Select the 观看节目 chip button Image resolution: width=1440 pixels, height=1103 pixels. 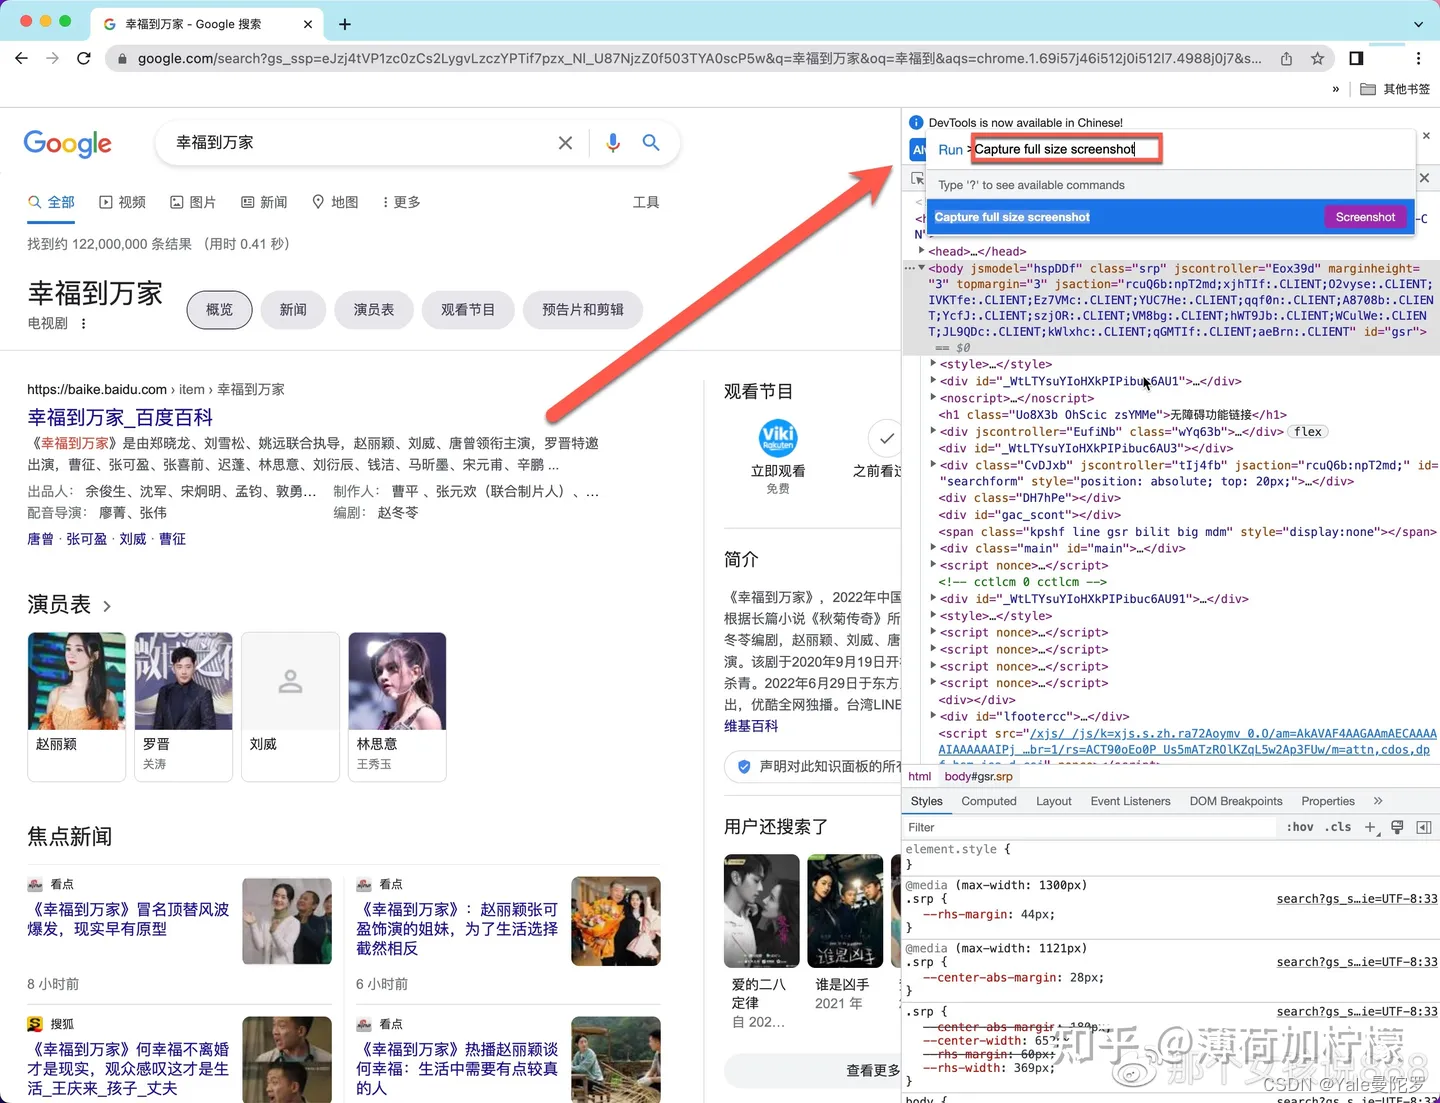click(468, 310)
